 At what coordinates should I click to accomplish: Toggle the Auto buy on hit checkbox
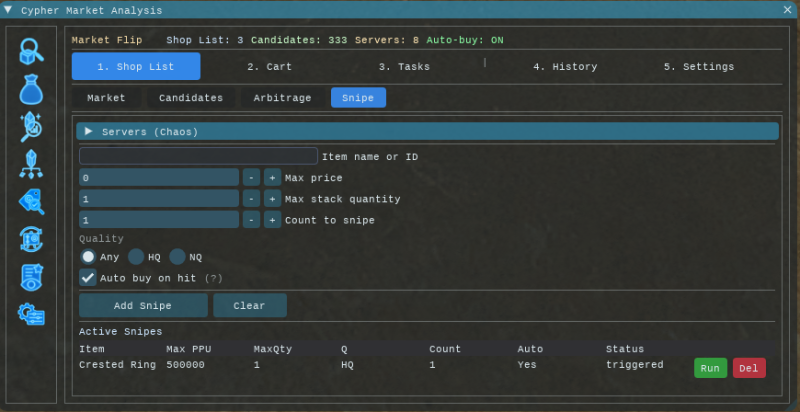click(x=89, y=277)
